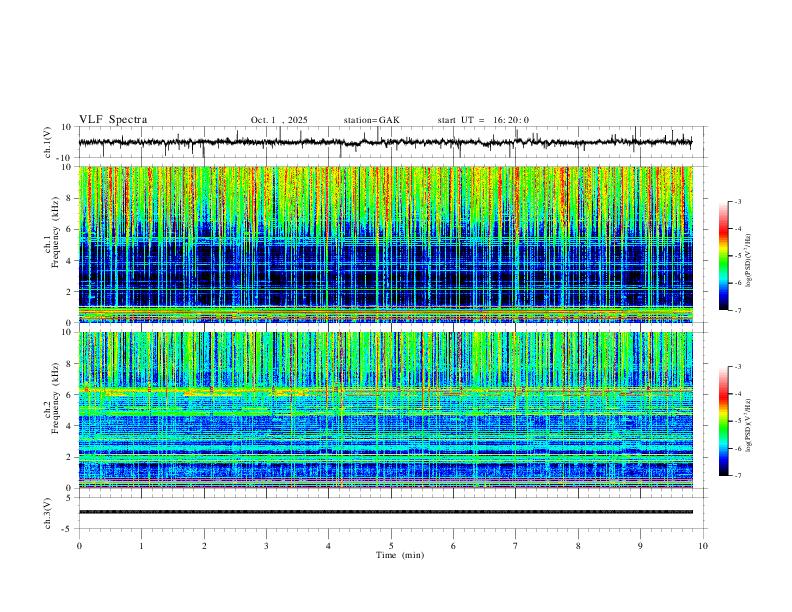The image size is (792, 612).
Task: Click the ch.1 spectrogram color scale bar
Action: pos(723,256)
